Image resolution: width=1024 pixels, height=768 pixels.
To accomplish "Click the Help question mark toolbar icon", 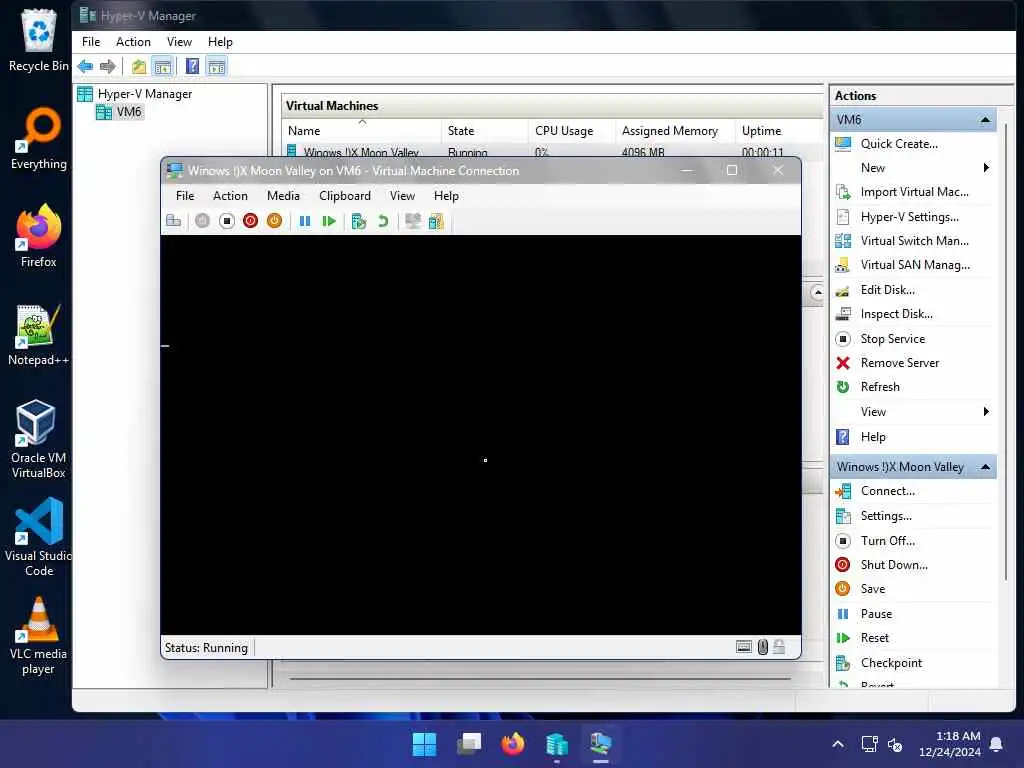I will click(192, 66).
